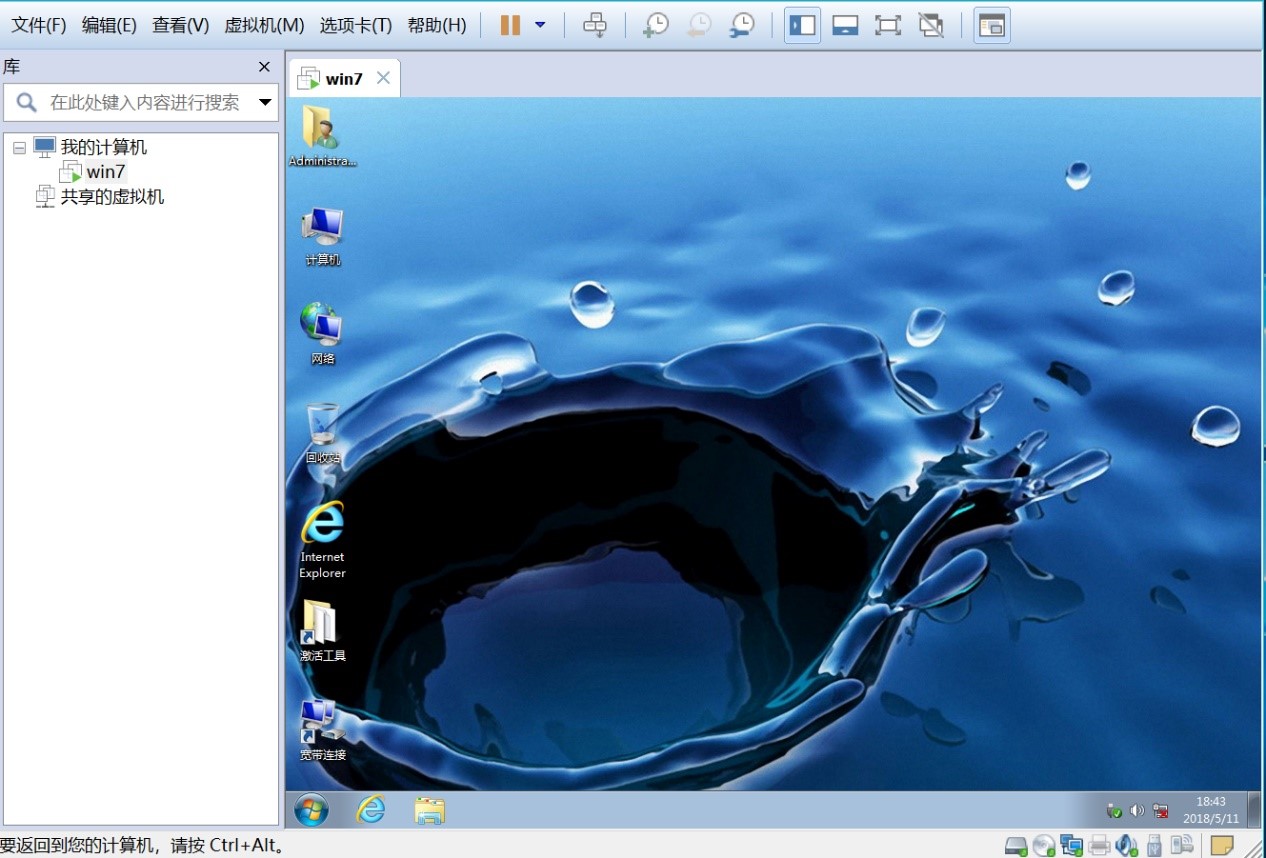The width and height of the screenshot is (1266, 858).
Task: Click the CD/DVD drive device status icon
Action: pos(1044,846)
